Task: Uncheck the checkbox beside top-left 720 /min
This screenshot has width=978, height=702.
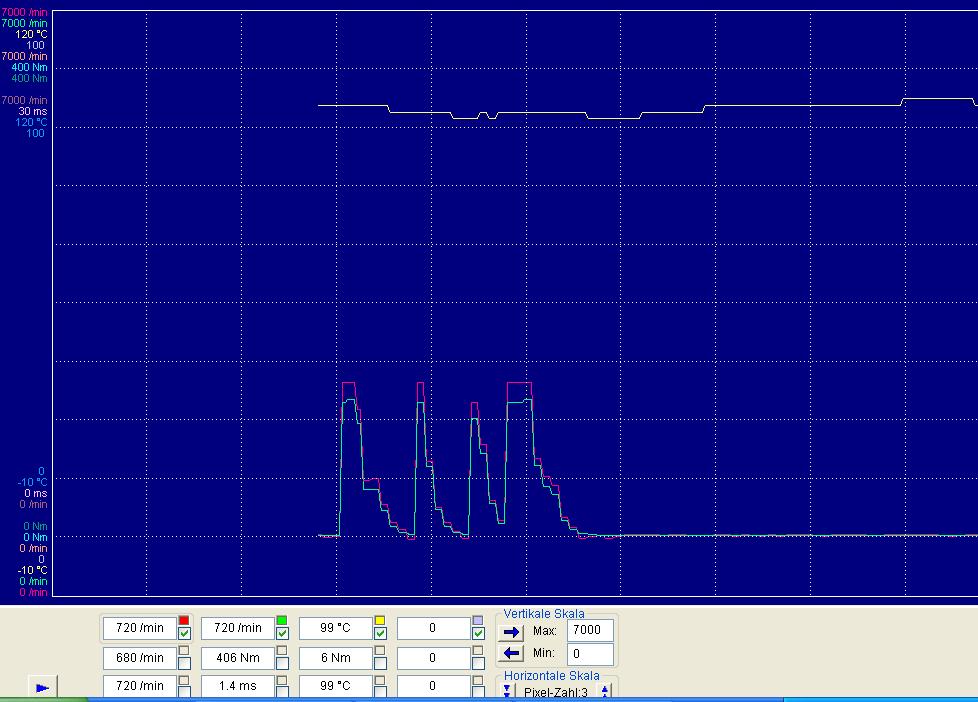Action: tap(184, 634)
